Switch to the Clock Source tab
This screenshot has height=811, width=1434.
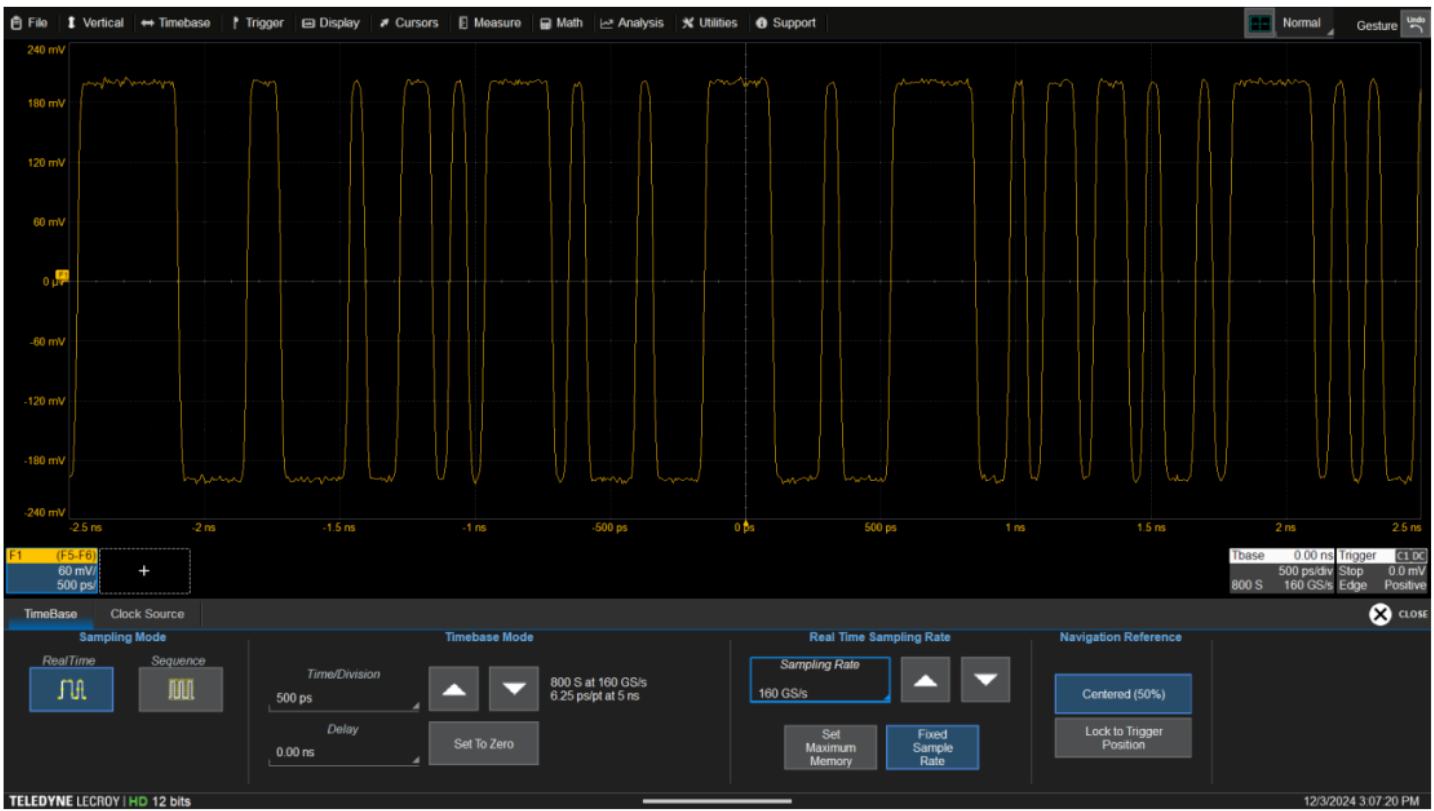(x=147, y=614)
